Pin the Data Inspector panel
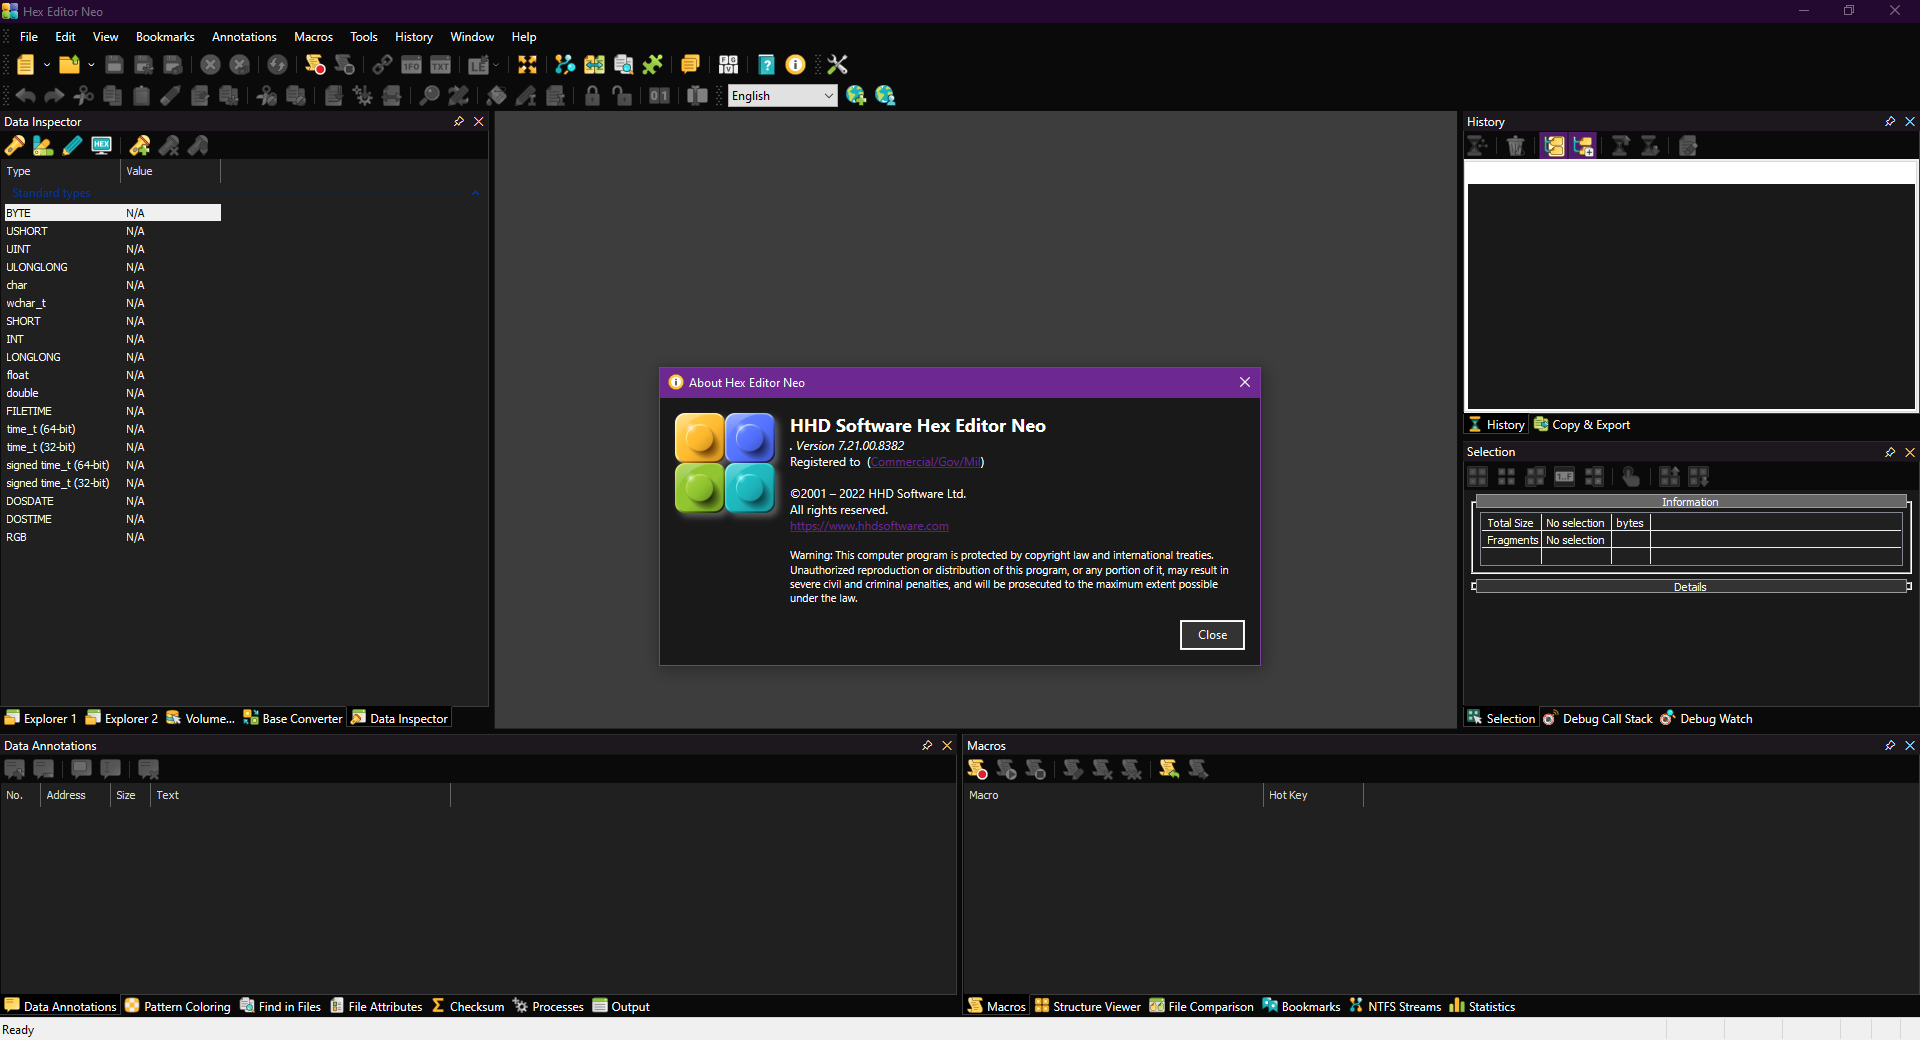Screen dimensions: 1920x1040 coord(459,122)
